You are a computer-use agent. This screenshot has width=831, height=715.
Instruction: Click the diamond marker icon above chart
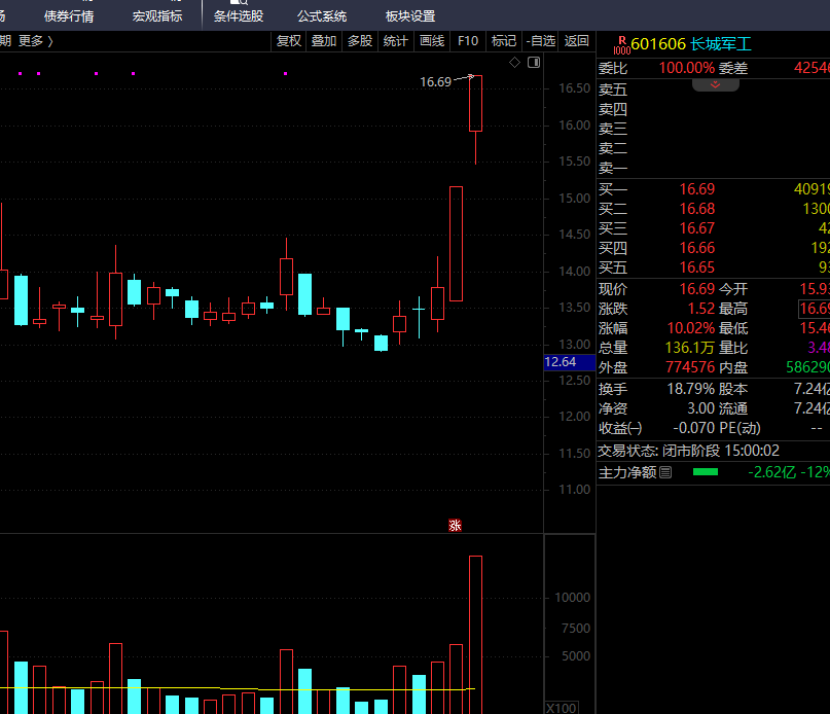[515, 62]
